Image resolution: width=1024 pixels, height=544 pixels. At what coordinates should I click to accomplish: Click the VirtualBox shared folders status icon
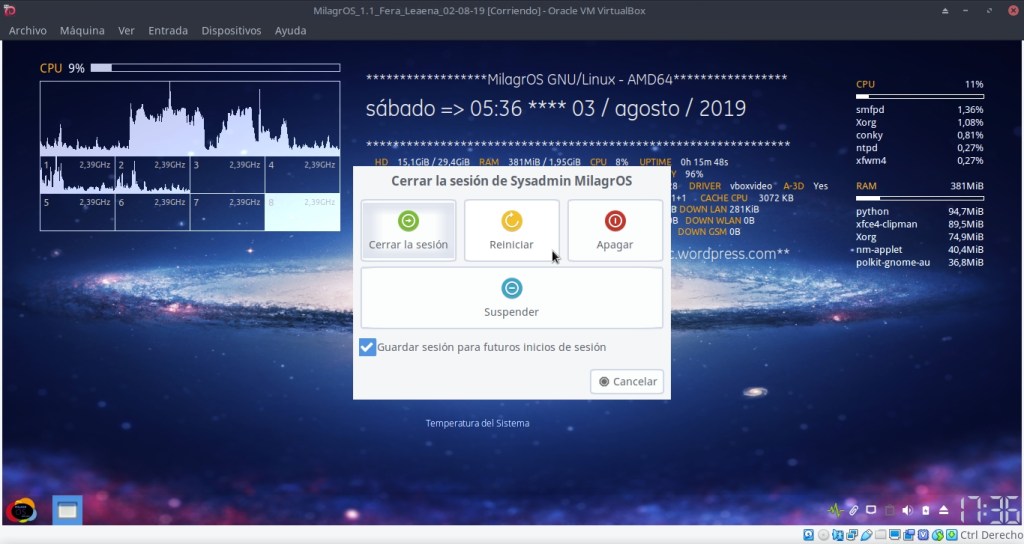[881, 534]
